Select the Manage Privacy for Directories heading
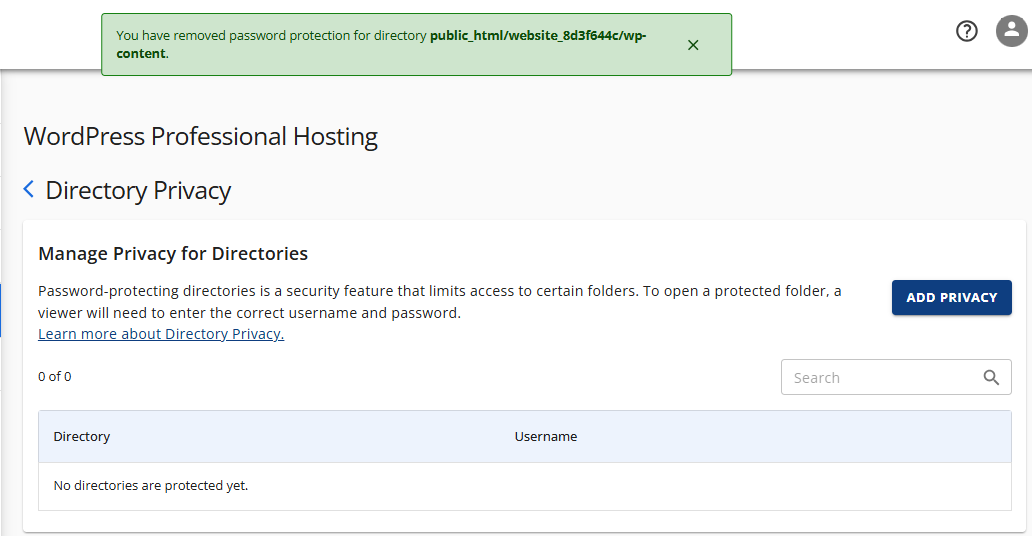The width and height of the screenshot is (1032, 536). (173, 253)
